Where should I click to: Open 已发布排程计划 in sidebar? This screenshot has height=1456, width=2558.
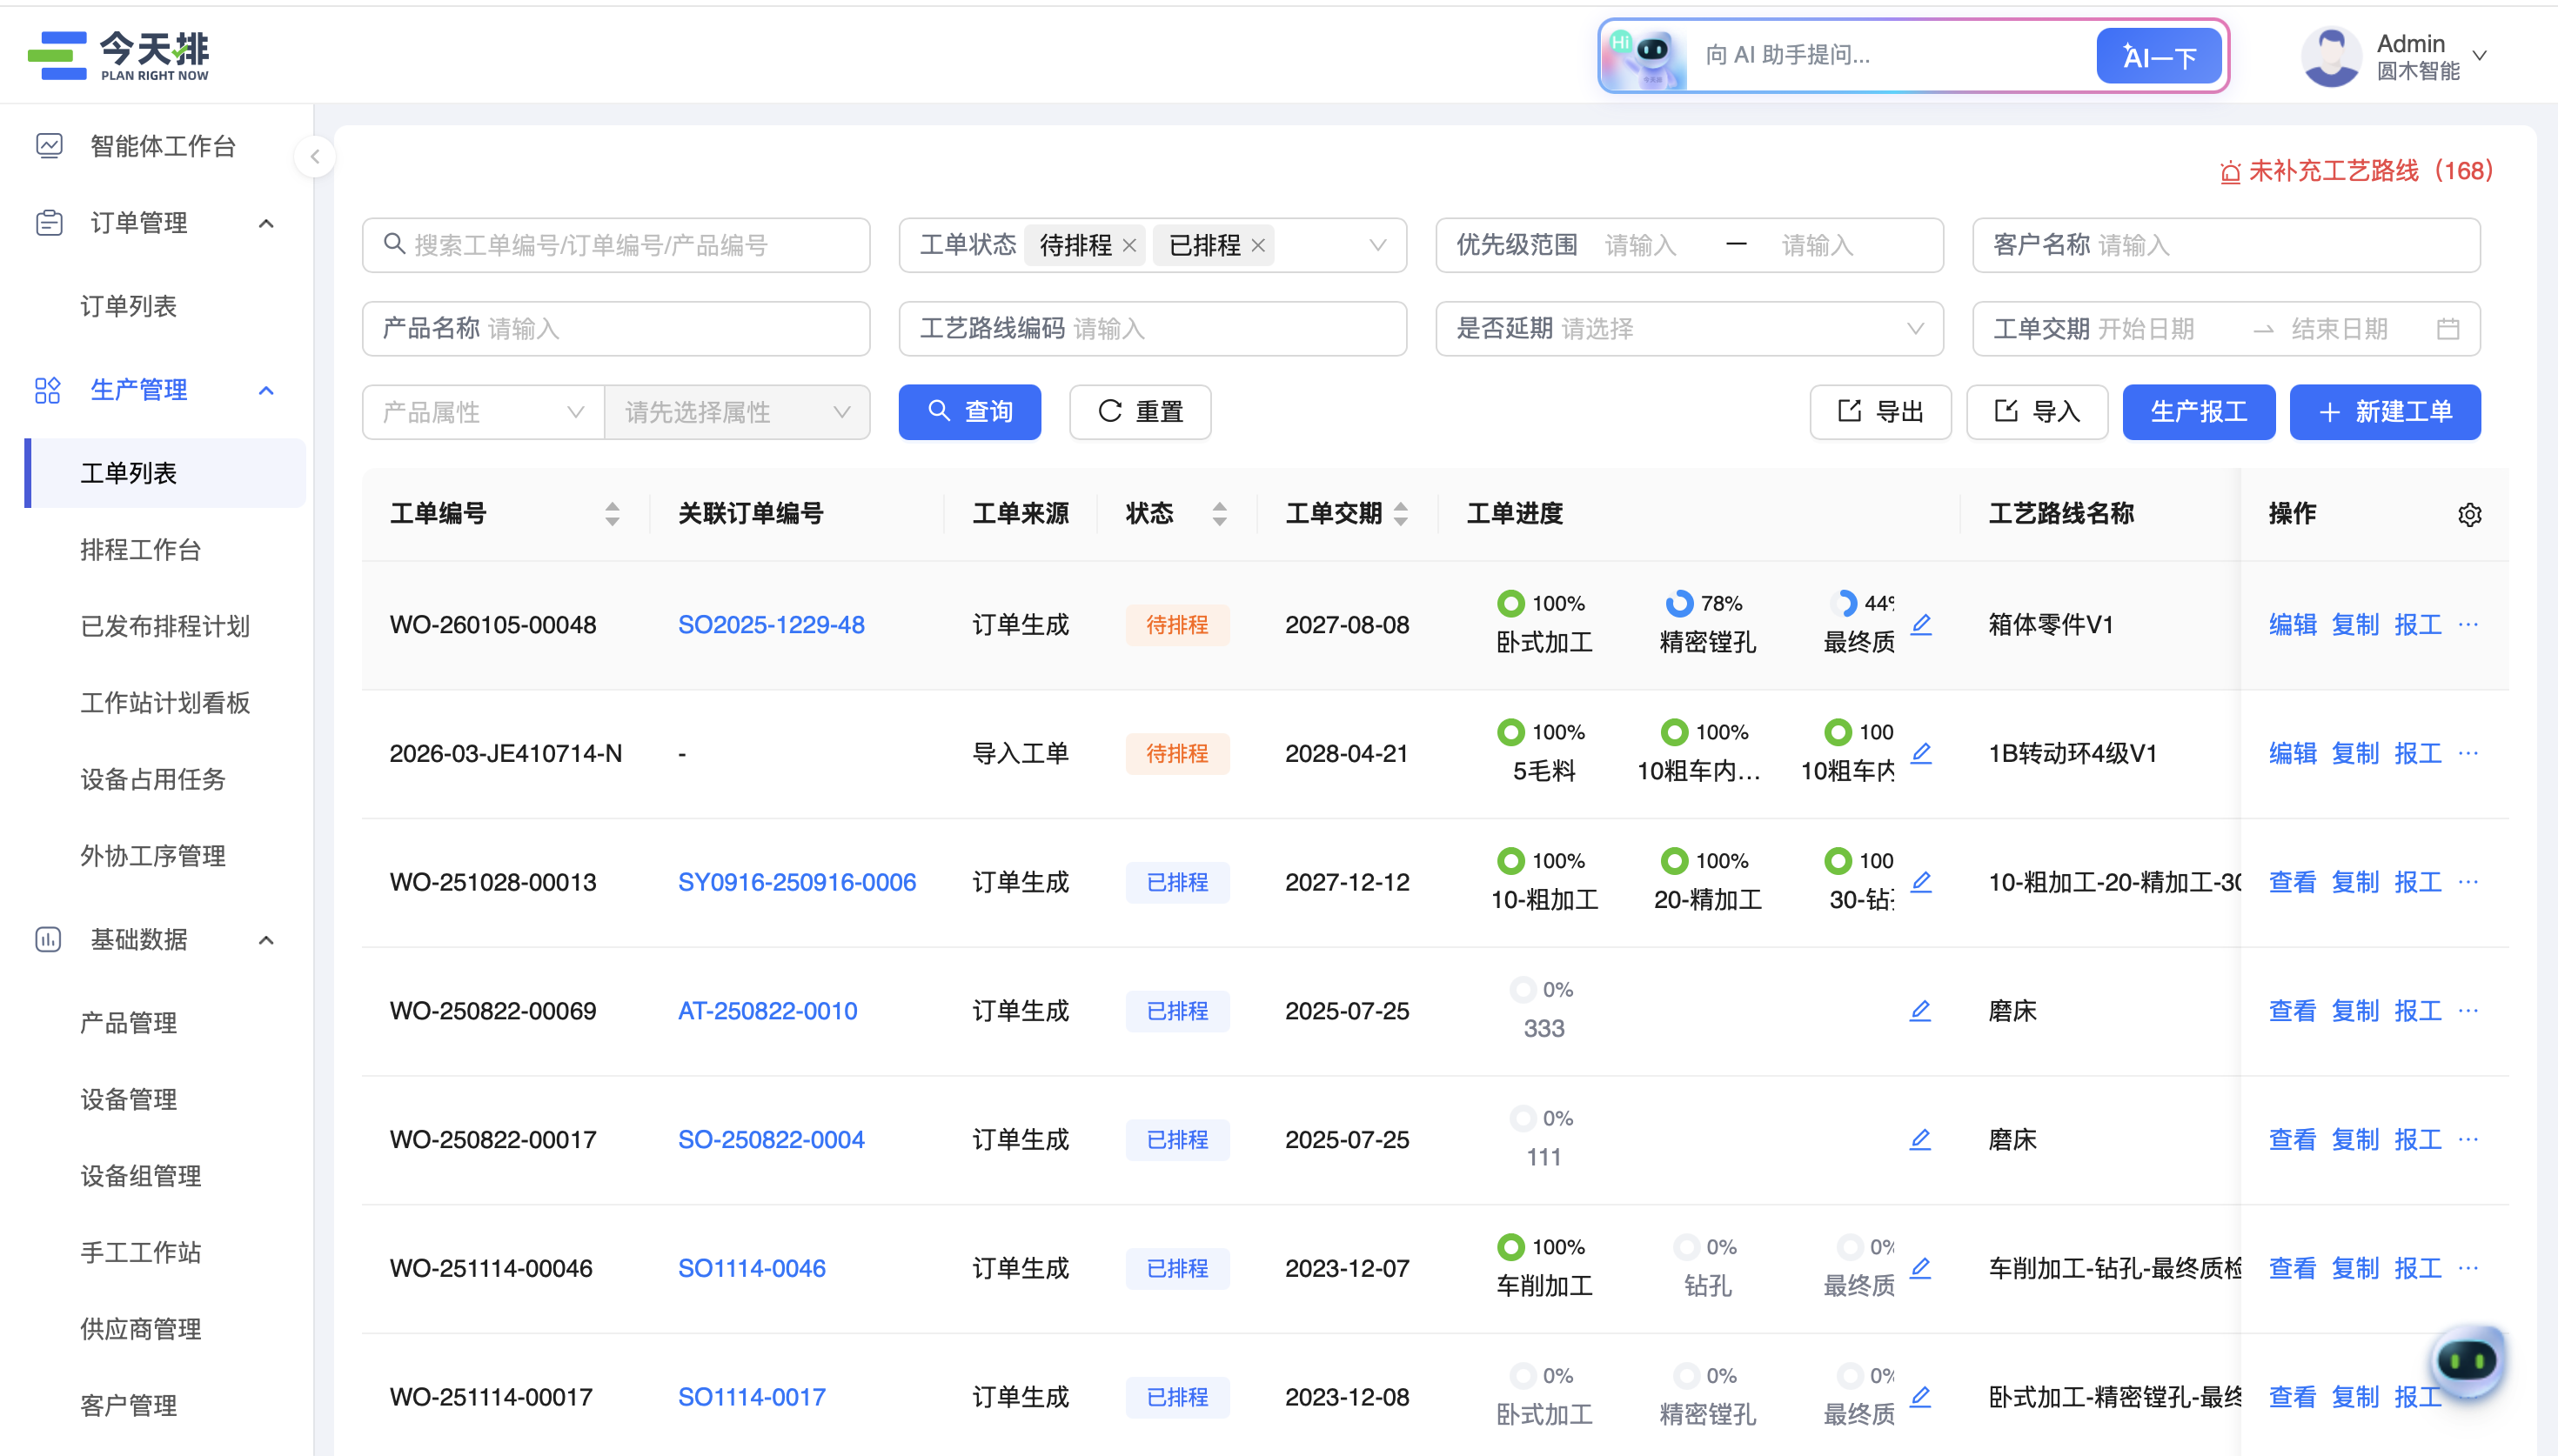click(165, 626)
